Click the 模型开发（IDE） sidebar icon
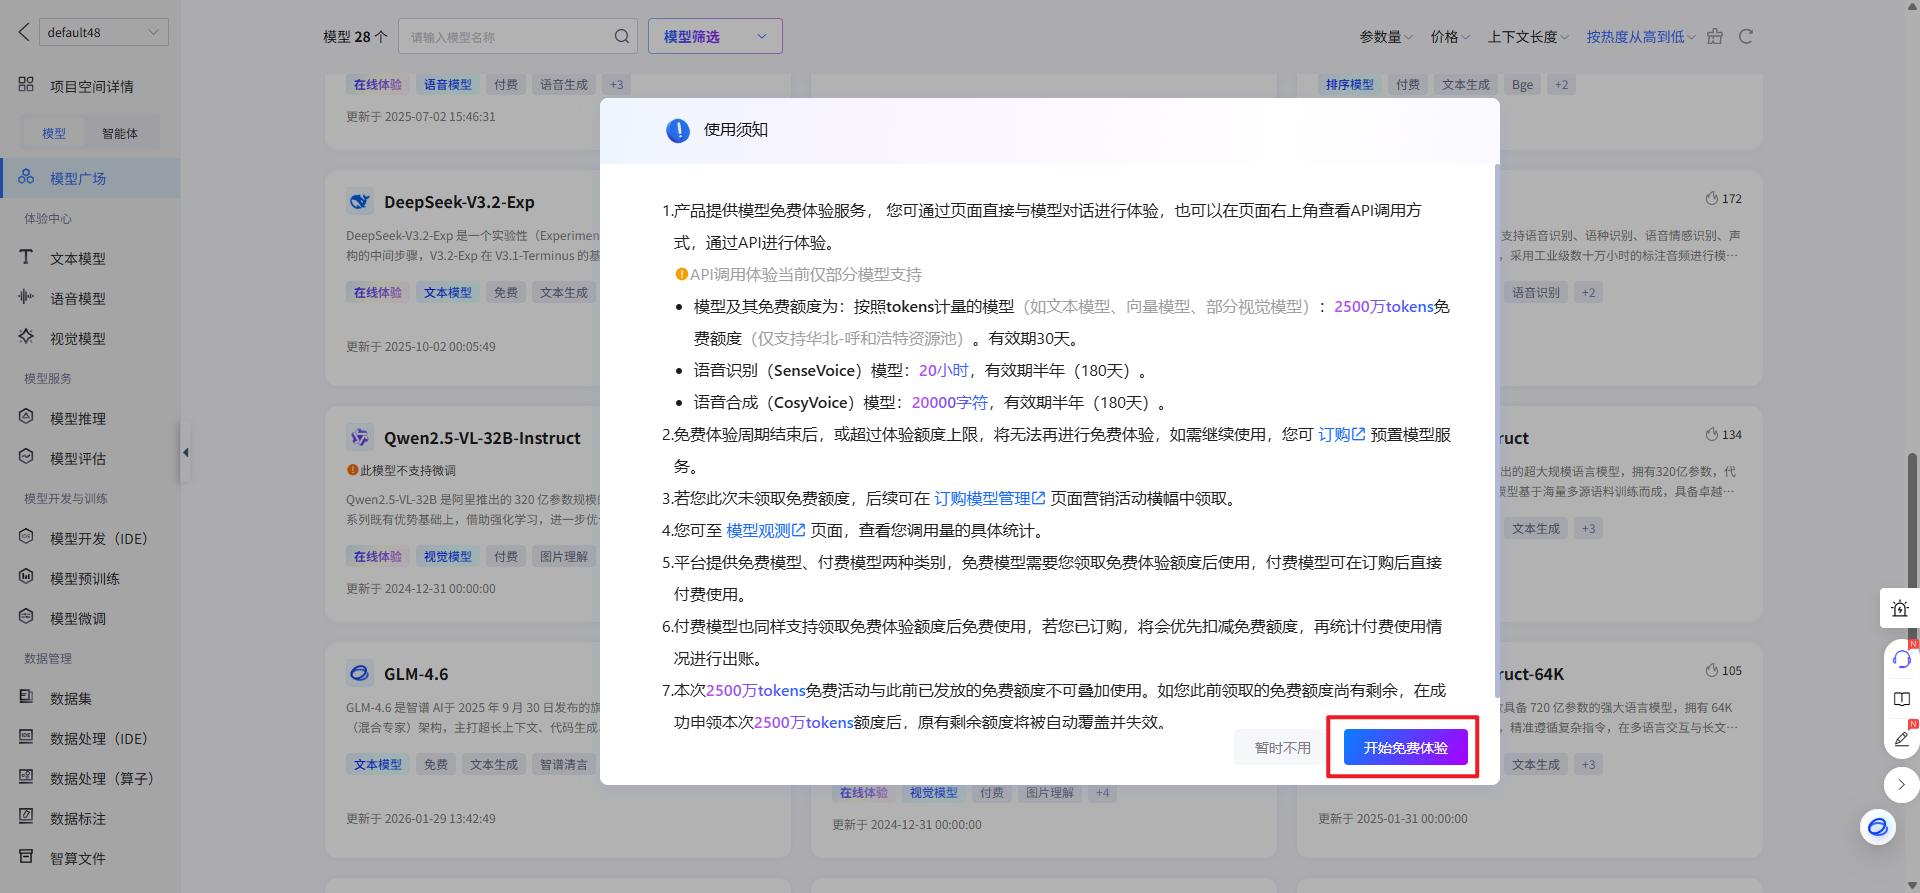The image size is (1920, 893). [27, 537]
